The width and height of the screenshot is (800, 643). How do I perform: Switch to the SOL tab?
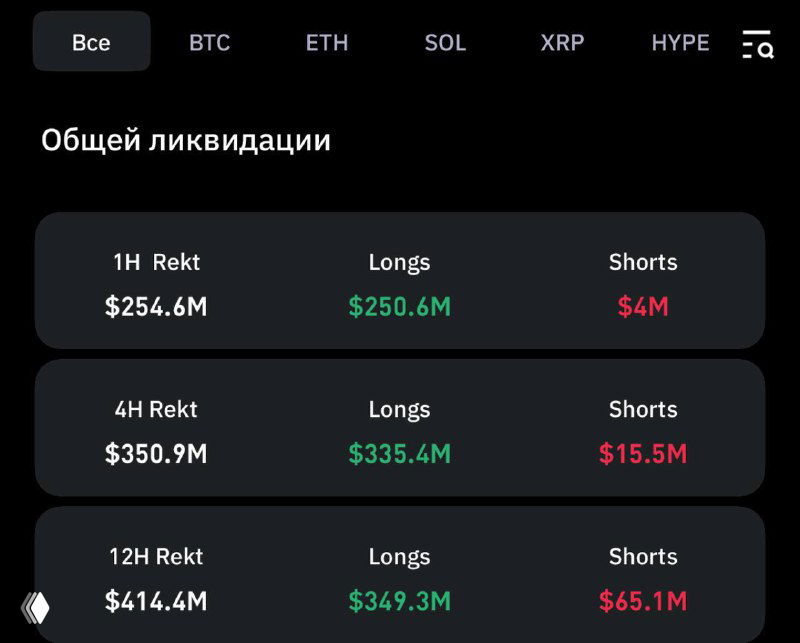tap(446, 42)
